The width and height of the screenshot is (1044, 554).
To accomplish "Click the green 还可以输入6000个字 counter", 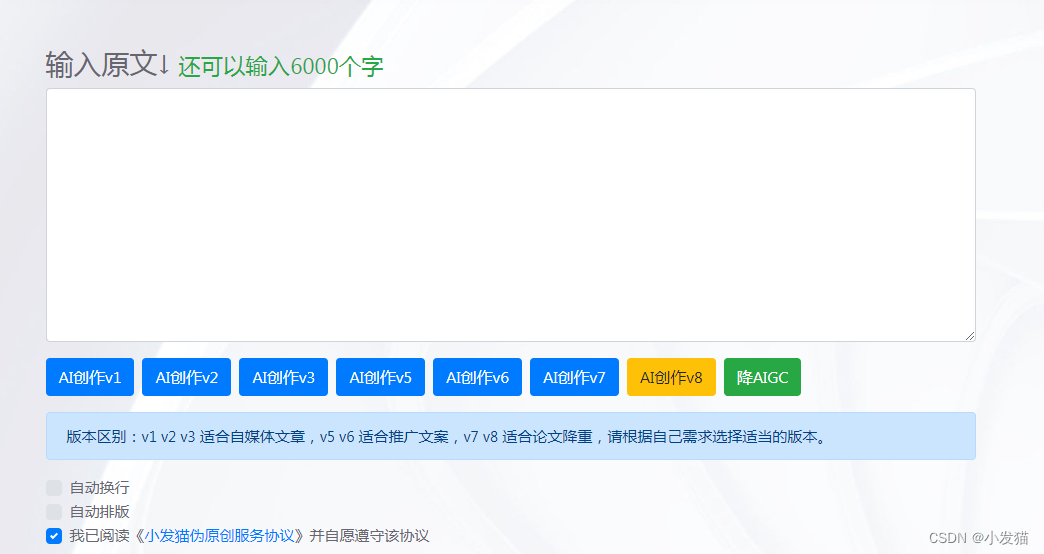I will coord(281,67).
